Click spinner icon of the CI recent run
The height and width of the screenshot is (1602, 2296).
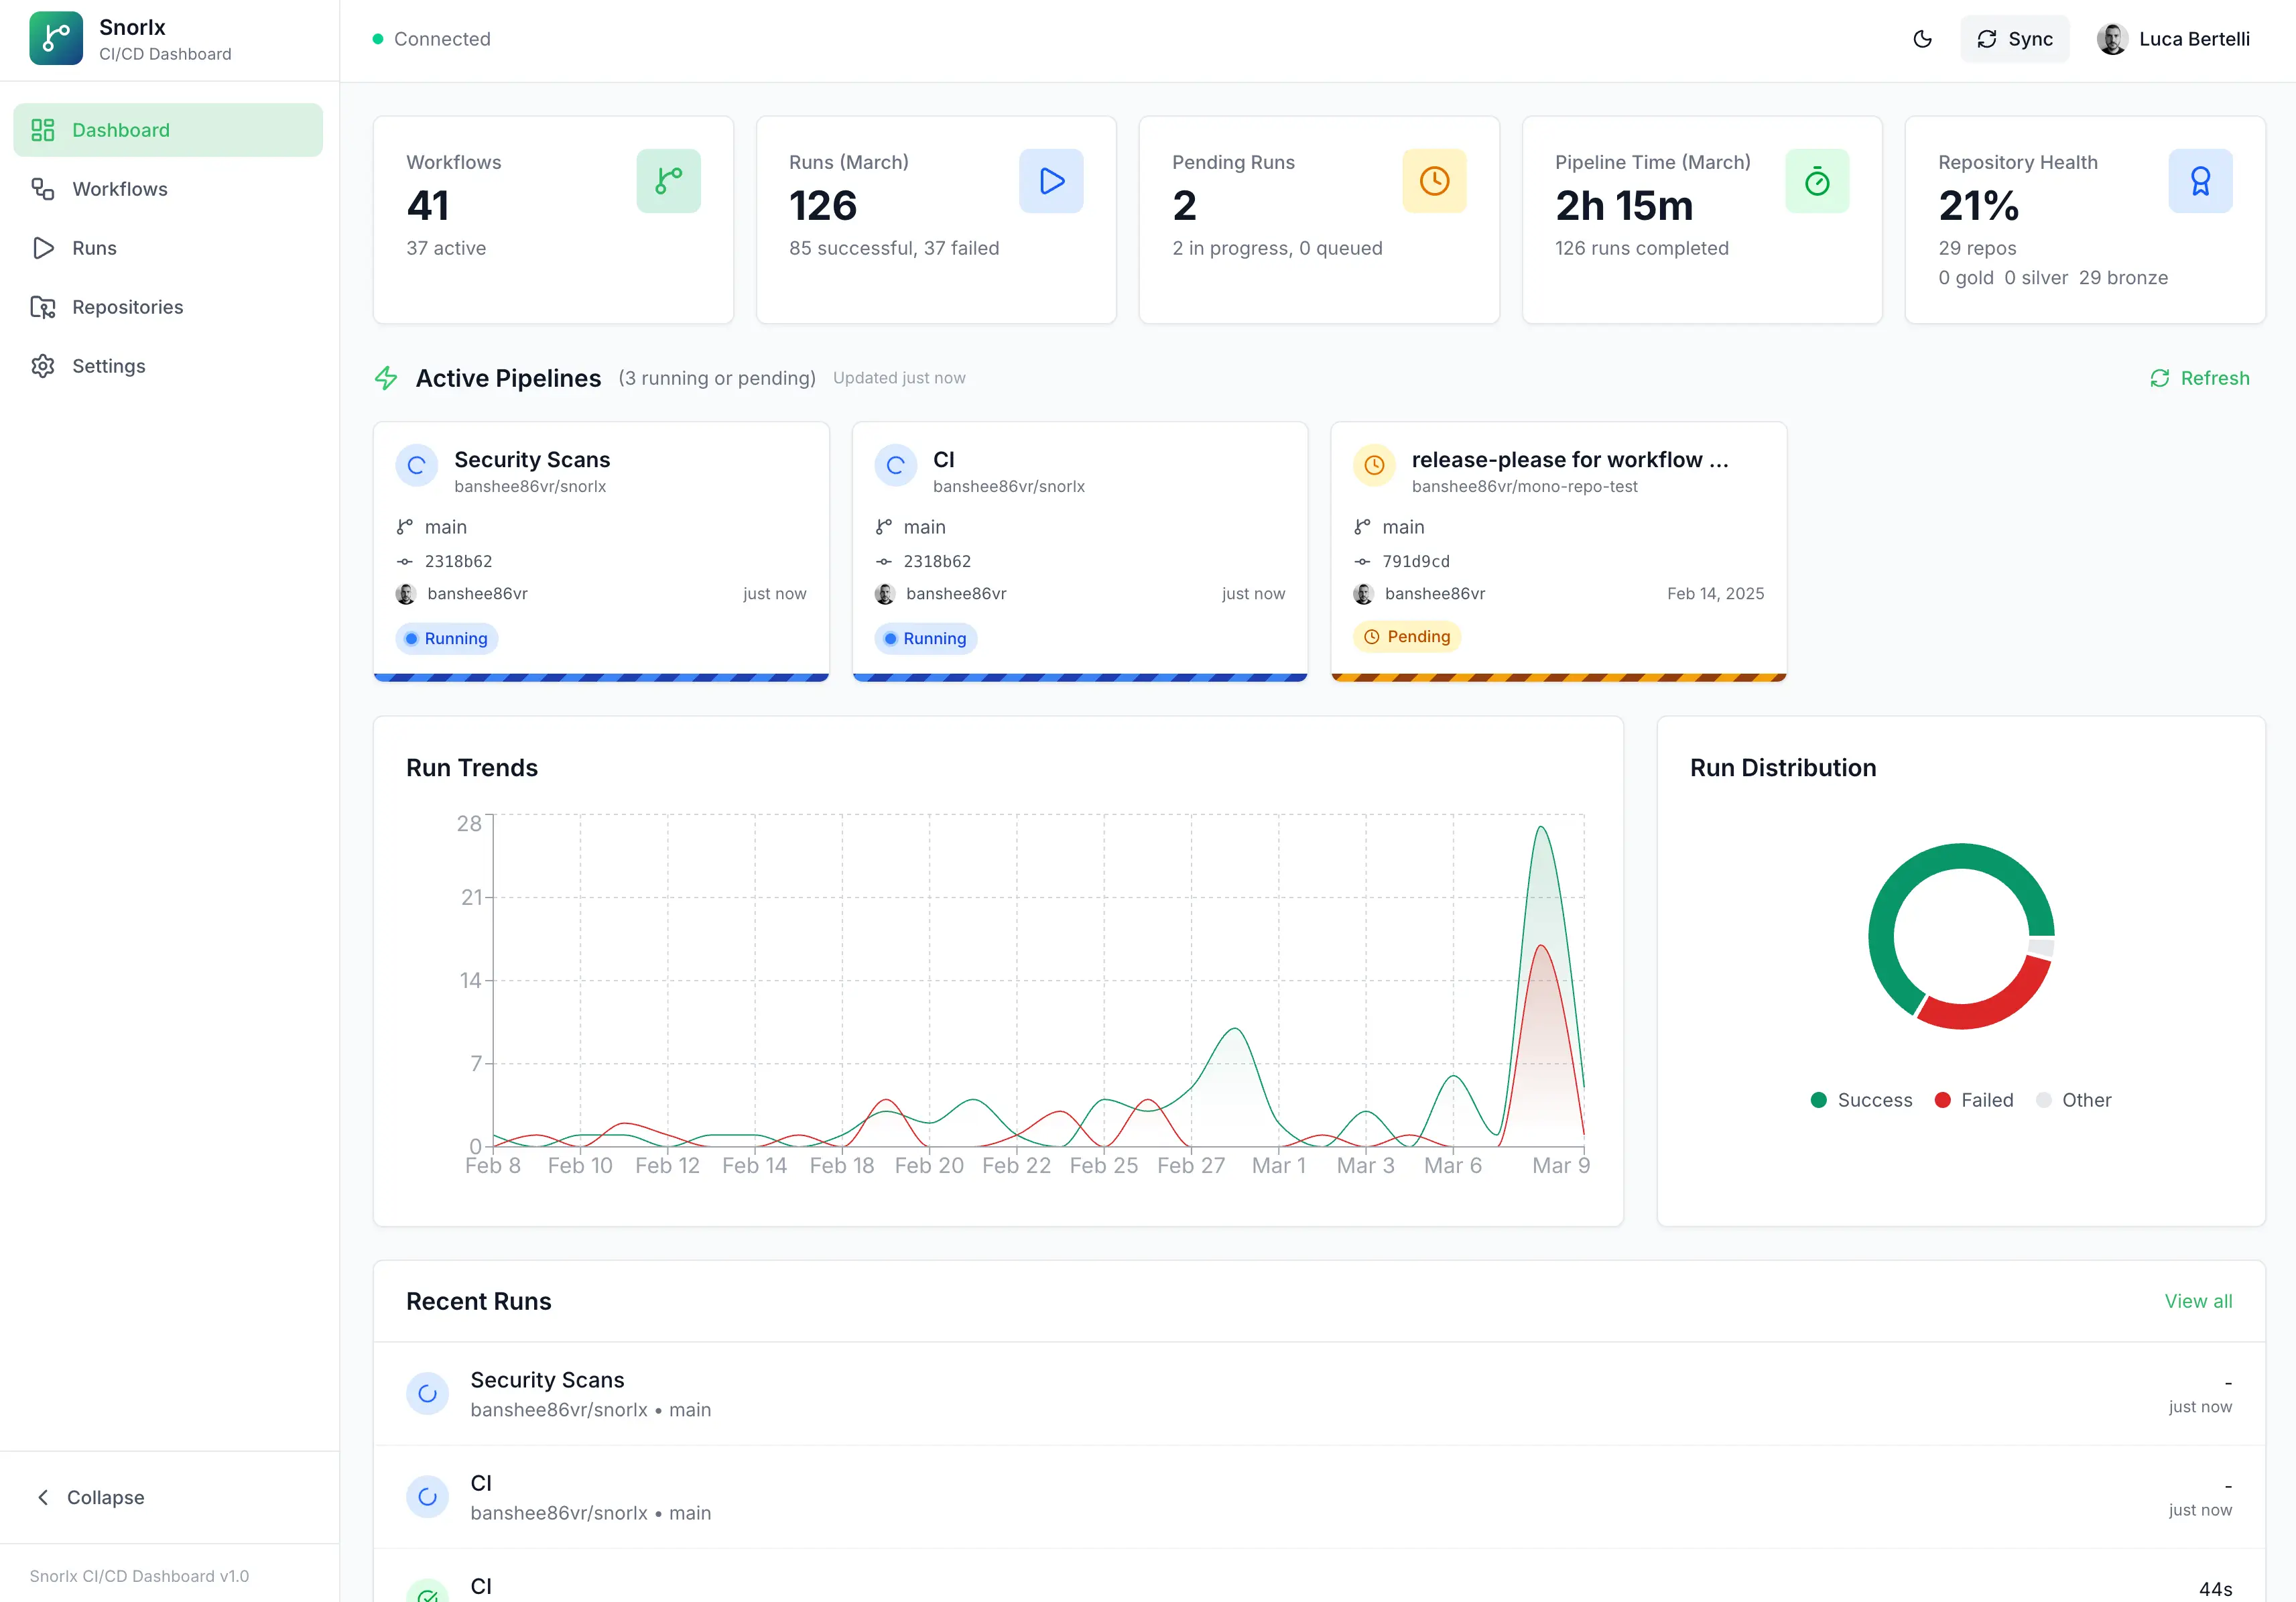click(x=428, y=1497)
